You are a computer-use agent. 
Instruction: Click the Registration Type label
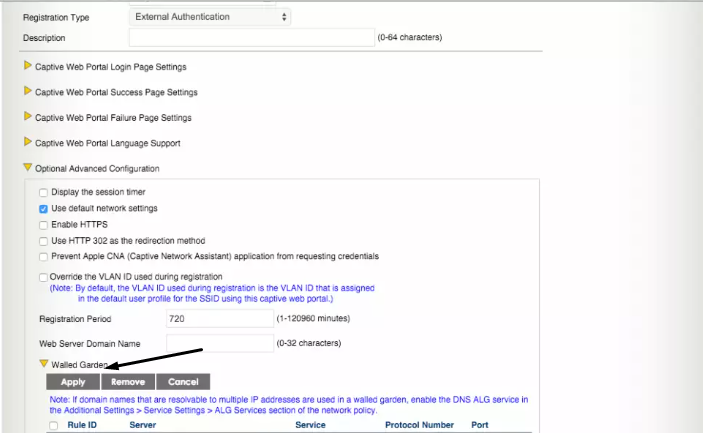tap(56, 17)
